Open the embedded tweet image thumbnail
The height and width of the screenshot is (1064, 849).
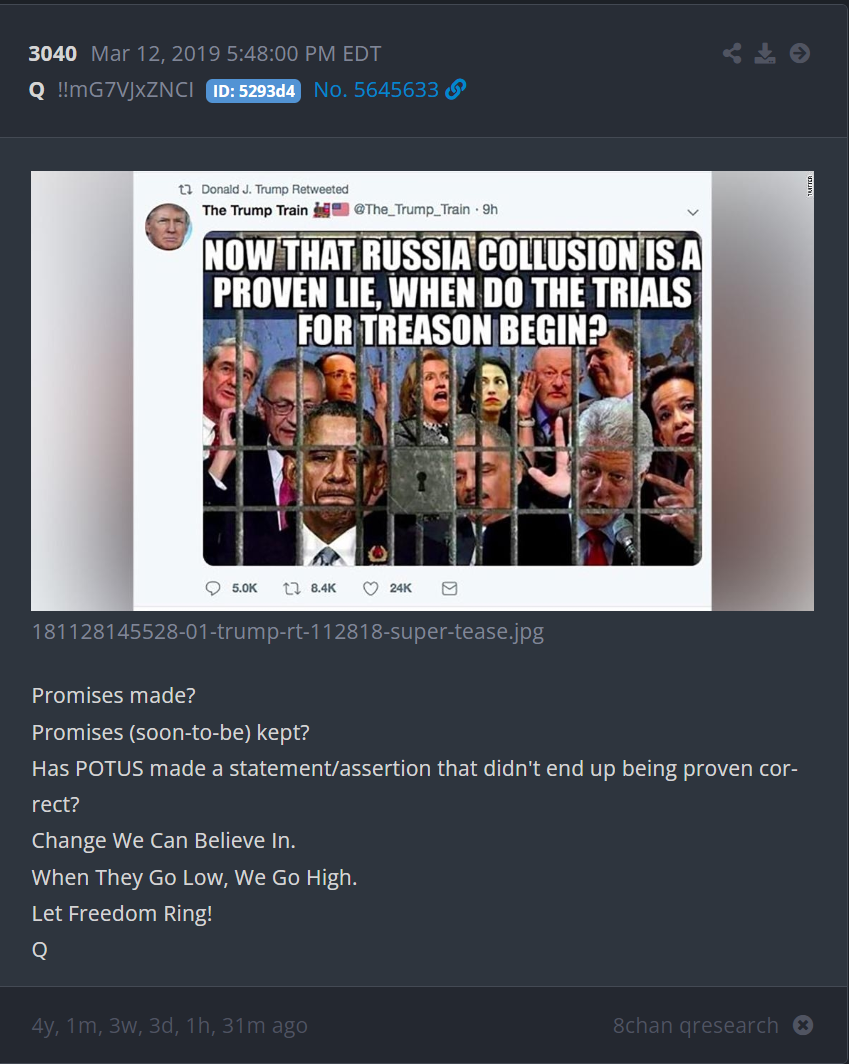(x=422, y=391)
